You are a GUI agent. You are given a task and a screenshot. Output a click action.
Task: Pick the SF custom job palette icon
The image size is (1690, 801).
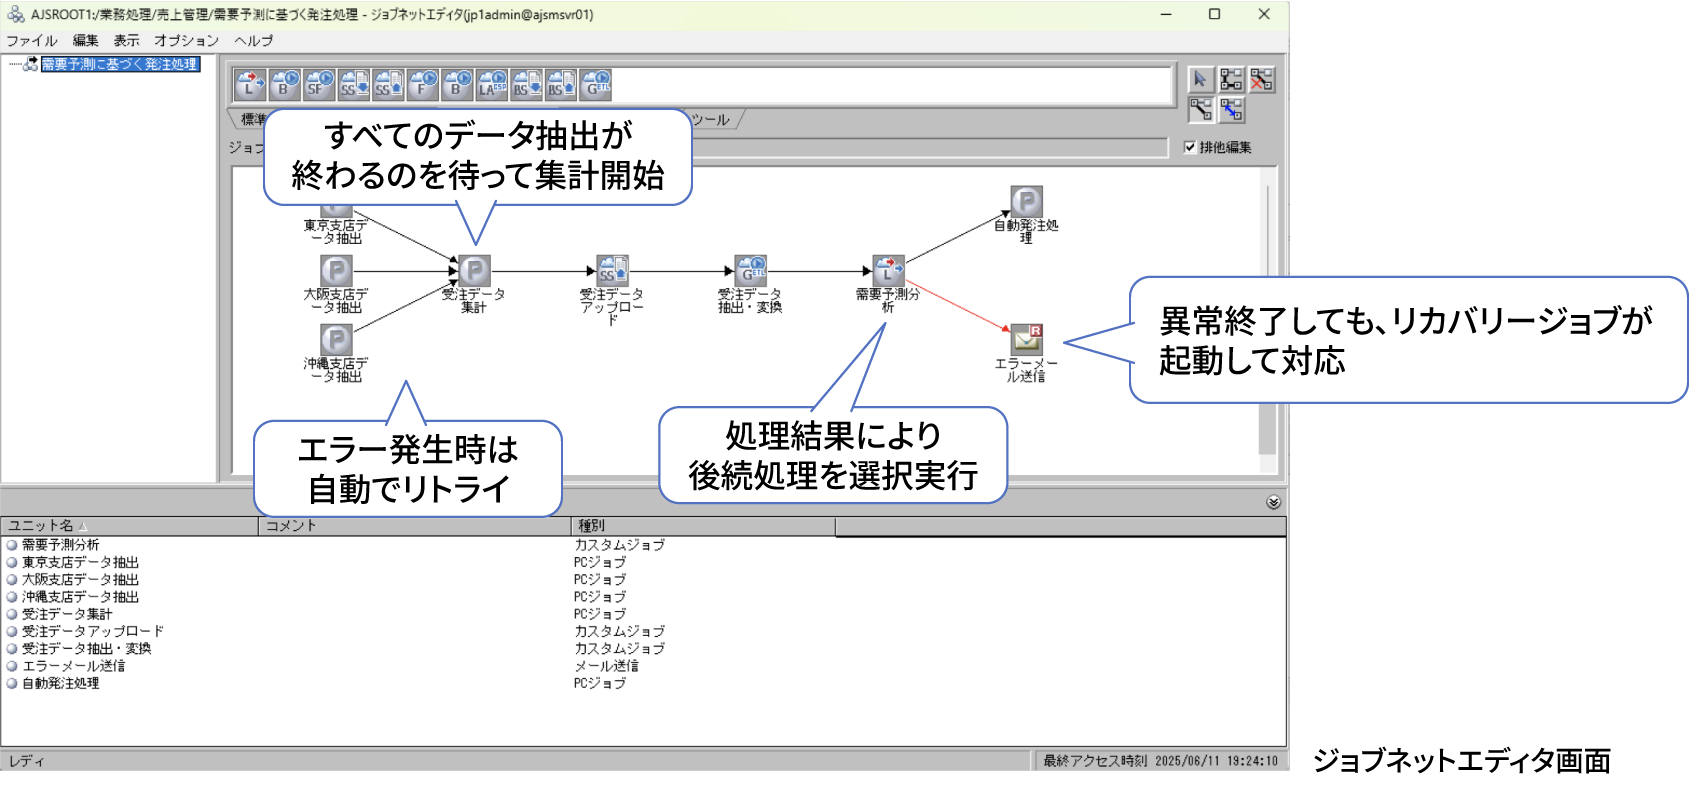(x=319, y=85)
